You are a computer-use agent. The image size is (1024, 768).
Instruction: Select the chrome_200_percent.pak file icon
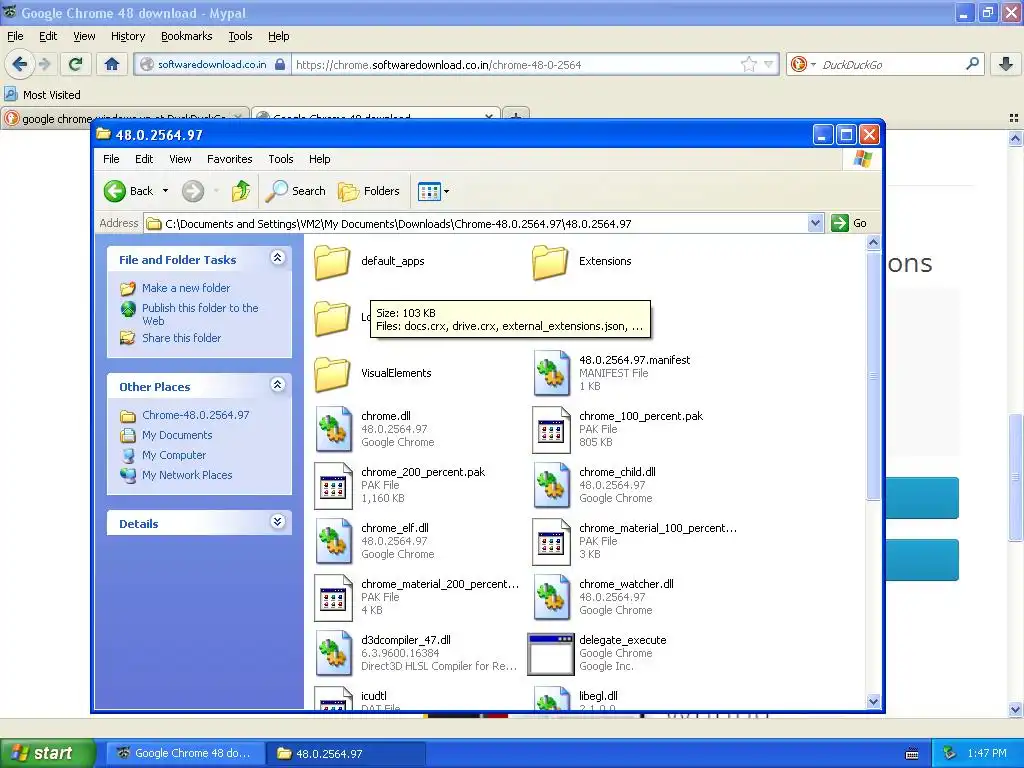tap(334, 486)
